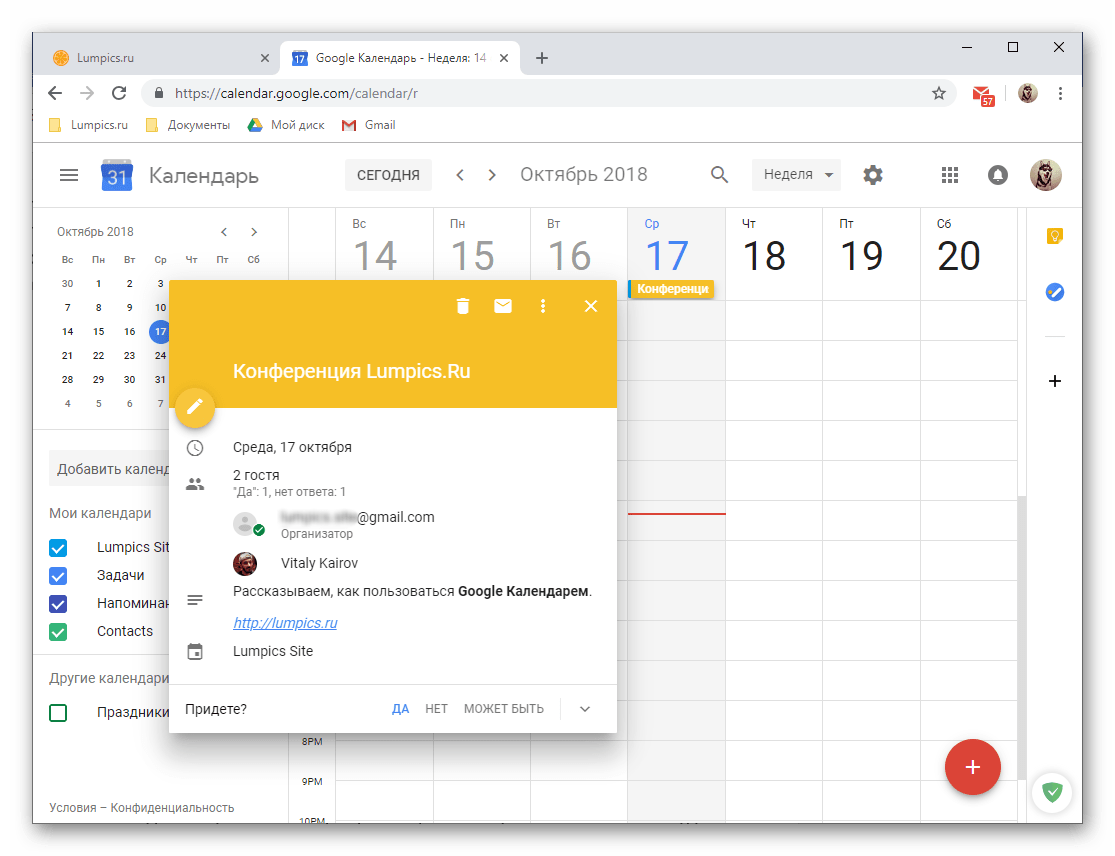The image size is (1115, 856).
Task: Select 22 in mini calendar
Action: coord(99,355)
